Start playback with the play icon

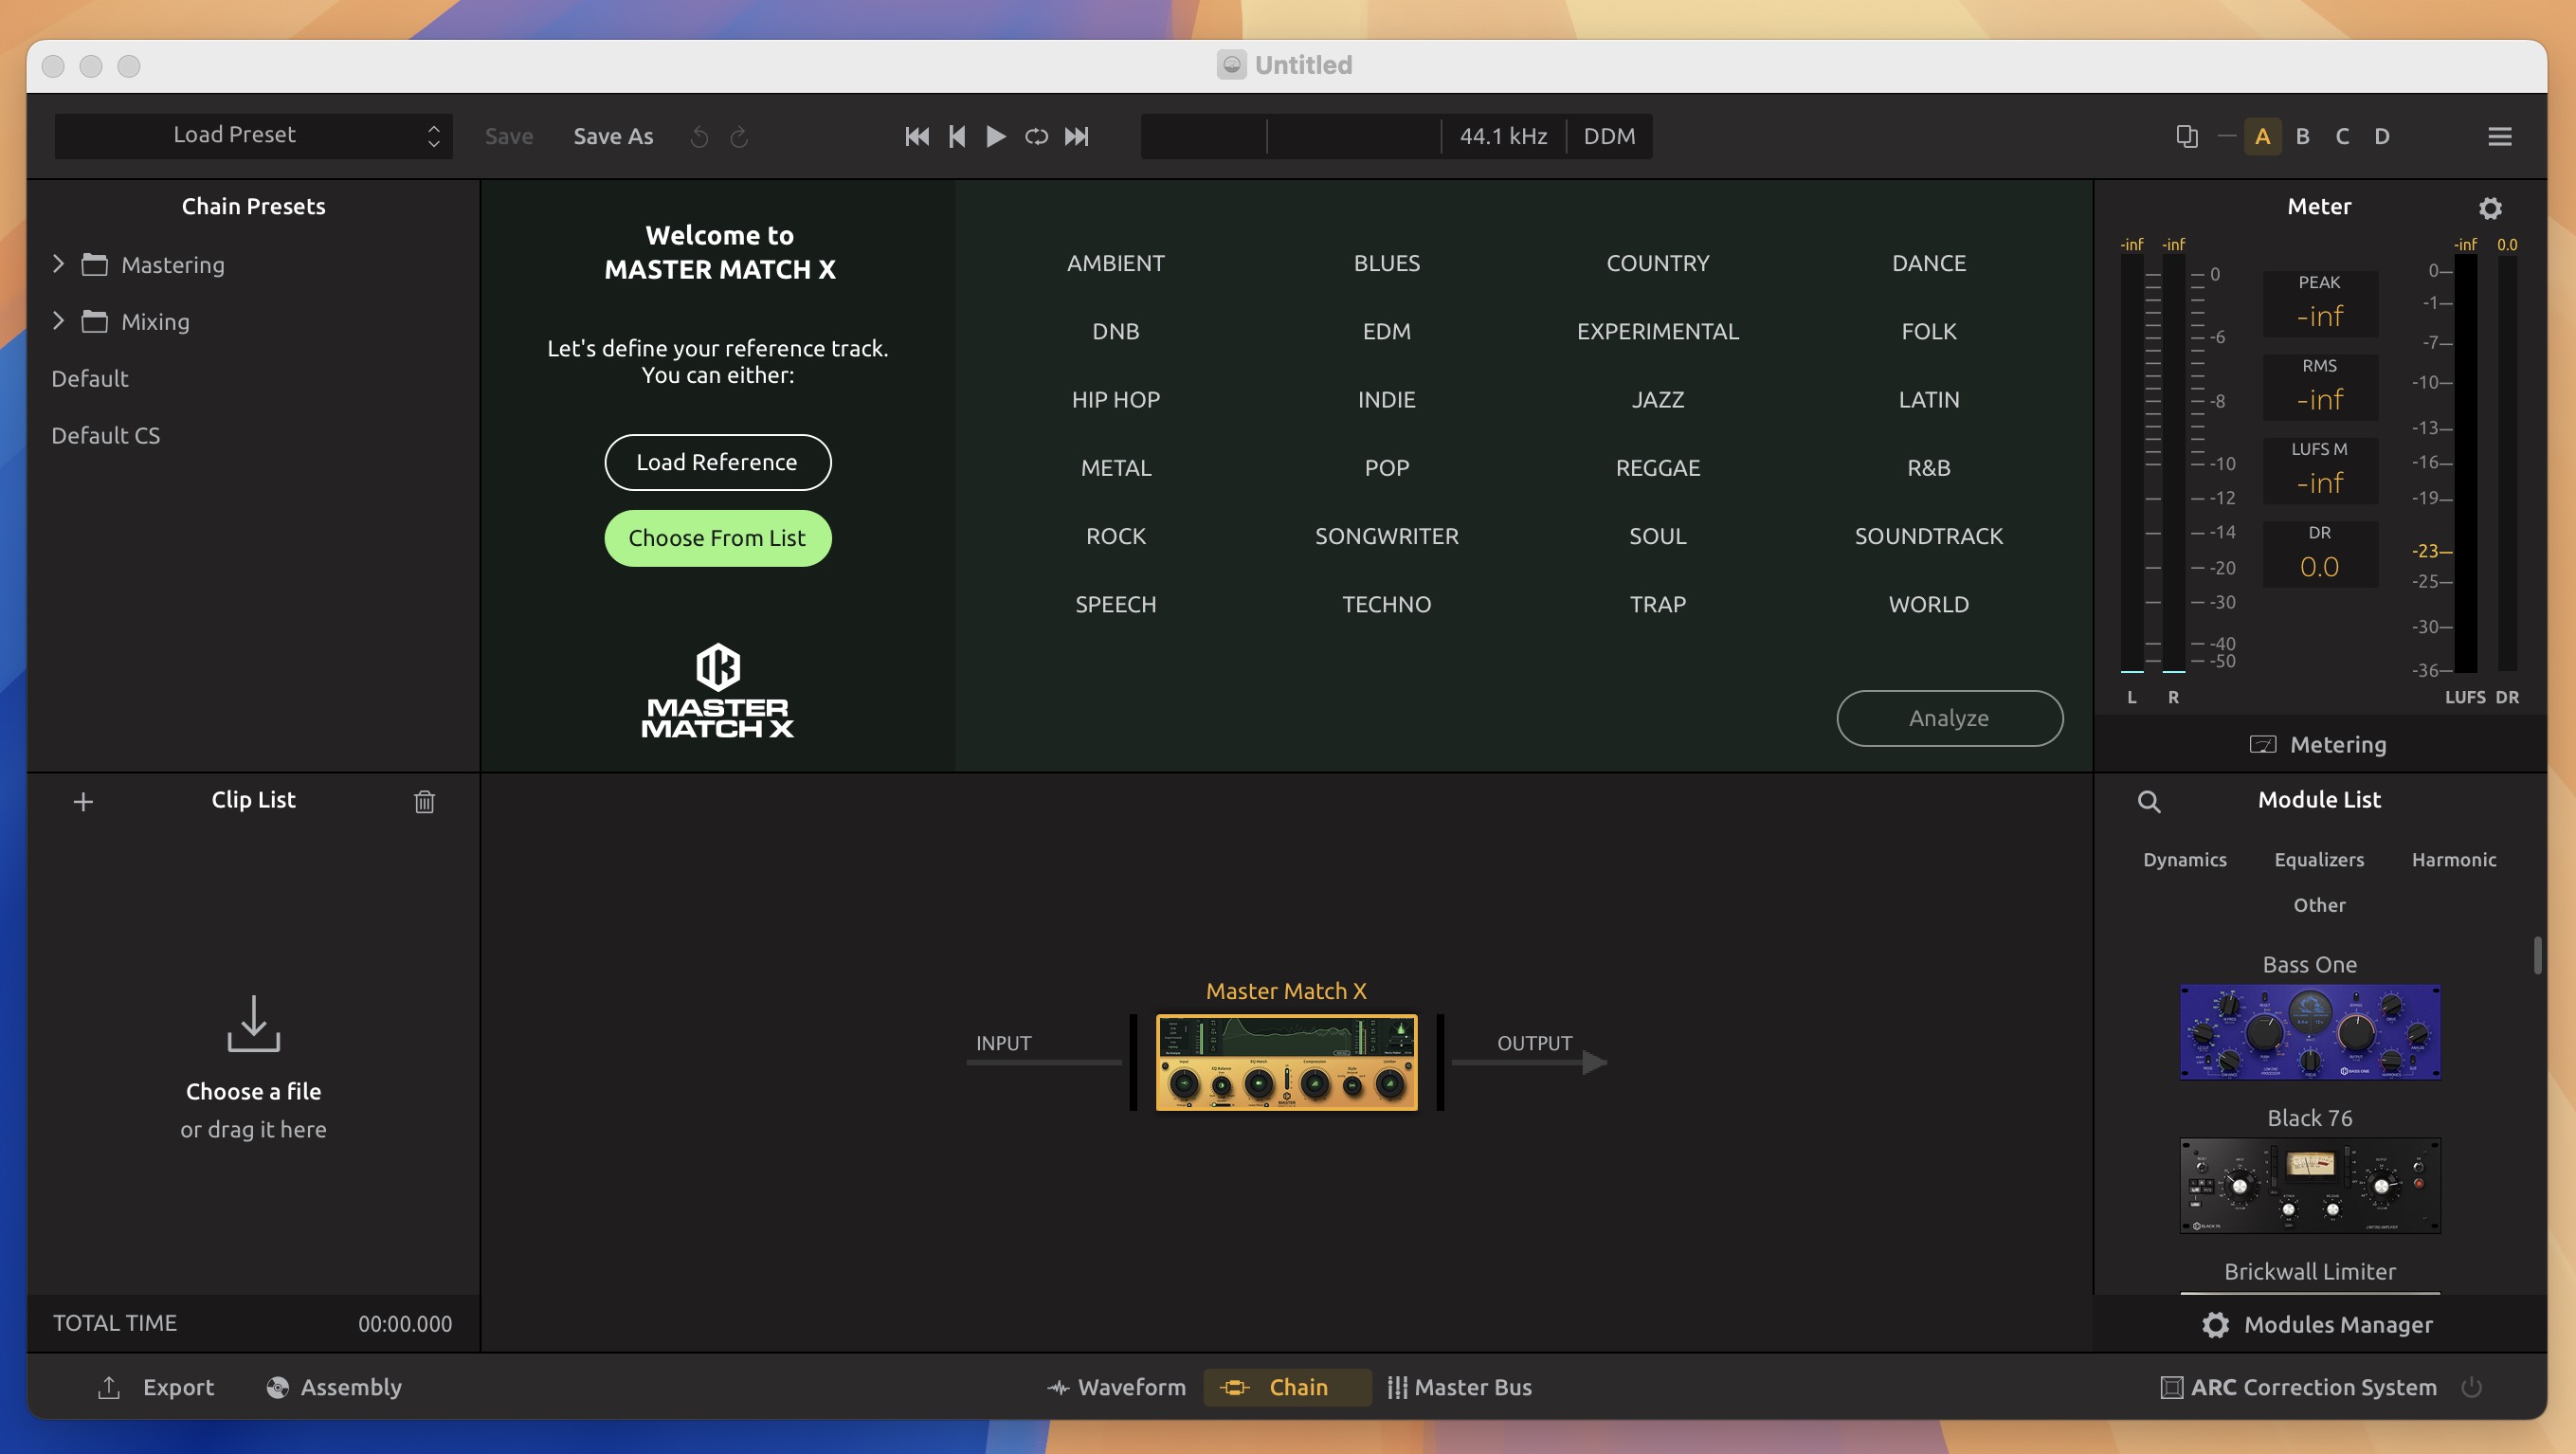tap(995, 136)
